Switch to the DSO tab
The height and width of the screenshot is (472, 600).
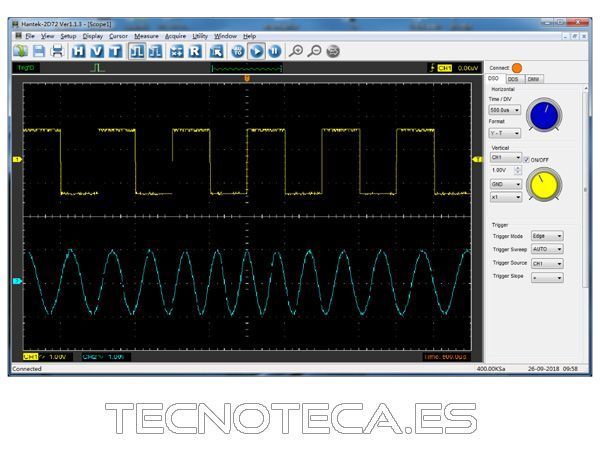coord(494,78)
